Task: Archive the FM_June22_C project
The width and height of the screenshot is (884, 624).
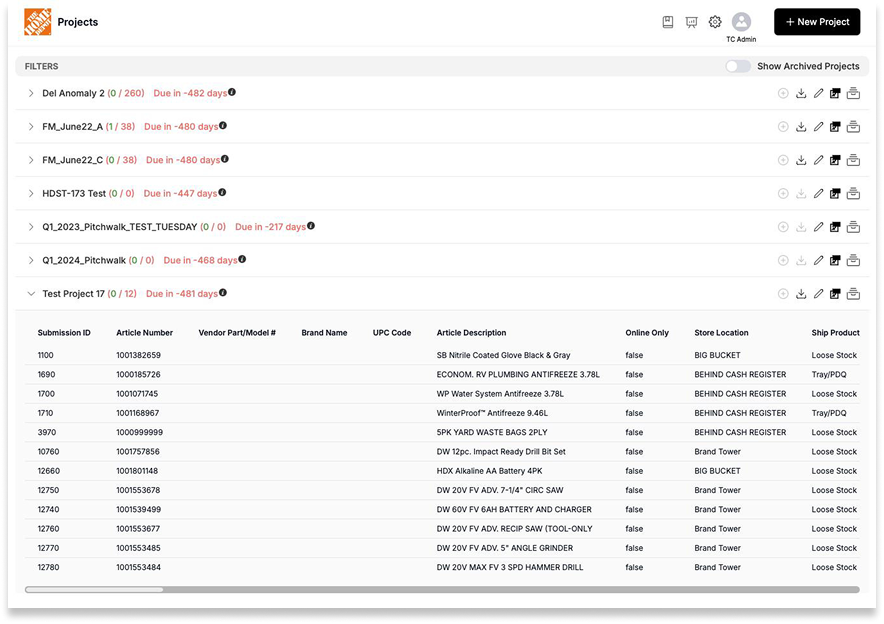Action: pyautogui.click(x=854, y=160)
